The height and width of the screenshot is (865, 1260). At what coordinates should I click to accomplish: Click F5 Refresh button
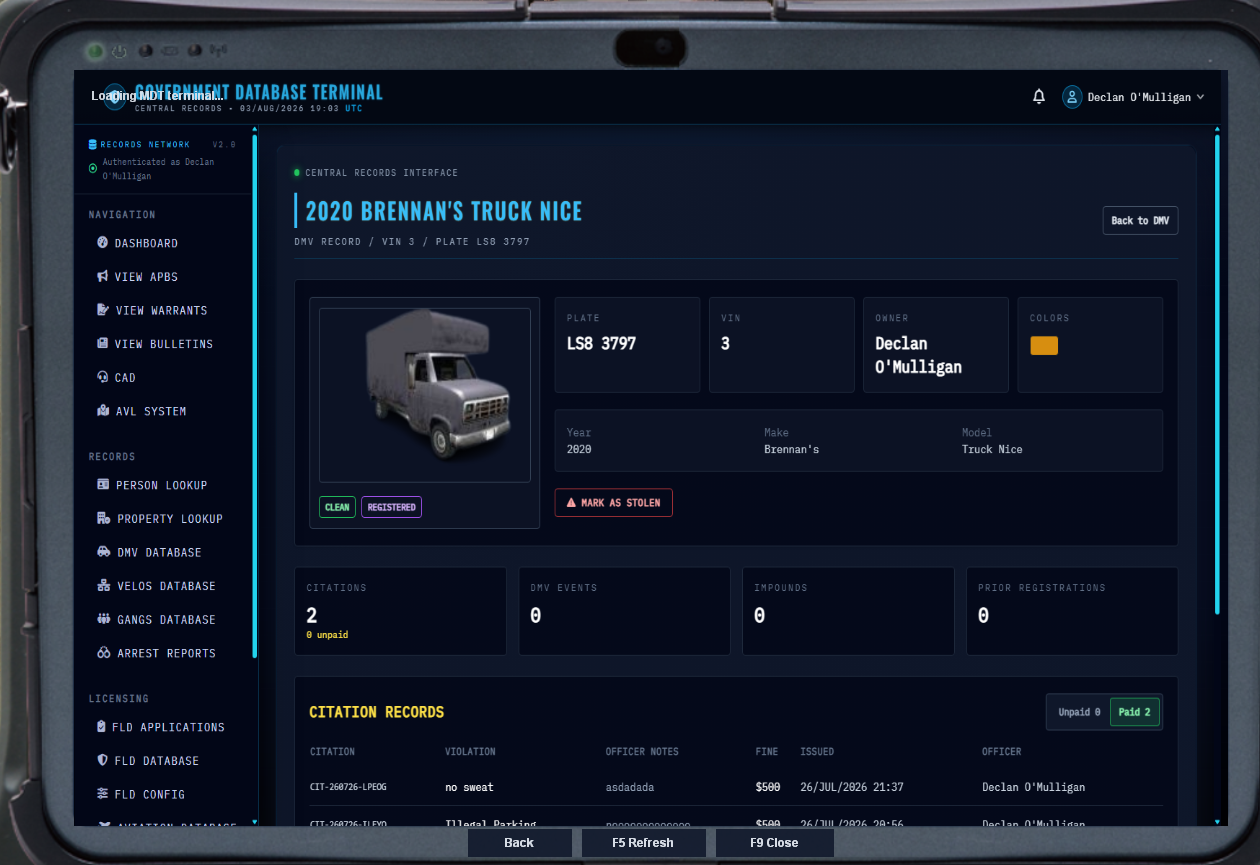point(643,843)
